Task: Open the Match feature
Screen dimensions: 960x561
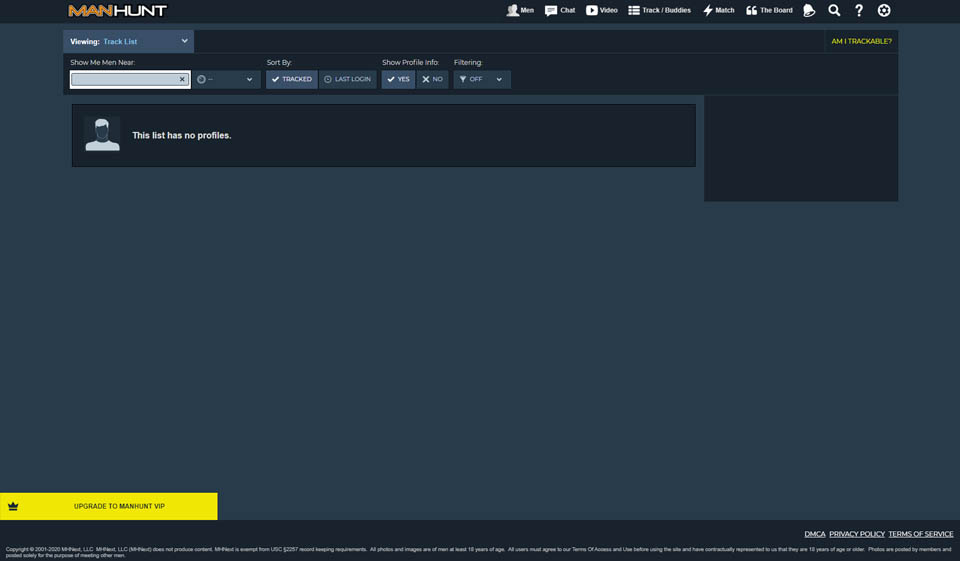Action: pos(718,10)
